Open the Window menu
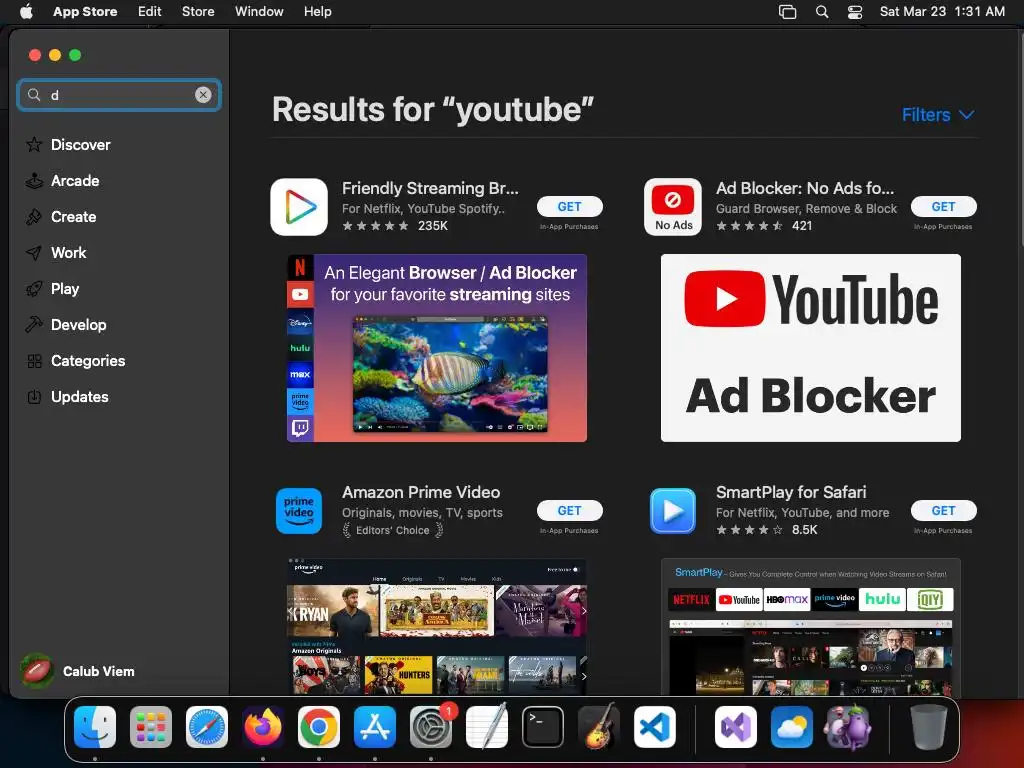The height and width of the screenshot is (768, 1024). [x=259, y=12]
